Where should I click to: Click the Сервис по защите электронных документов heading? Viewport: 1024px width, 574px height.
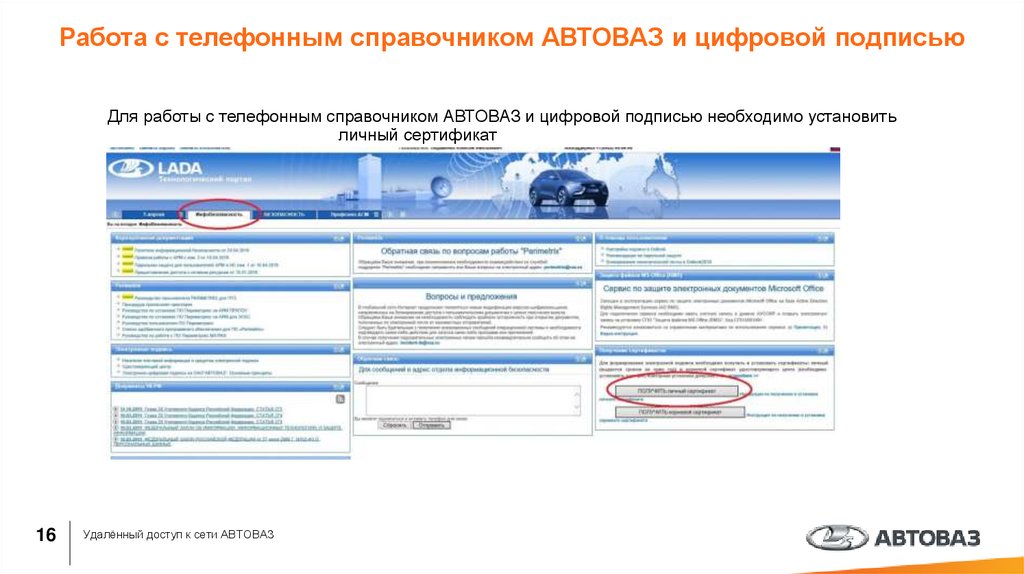(x=713, y=288)
